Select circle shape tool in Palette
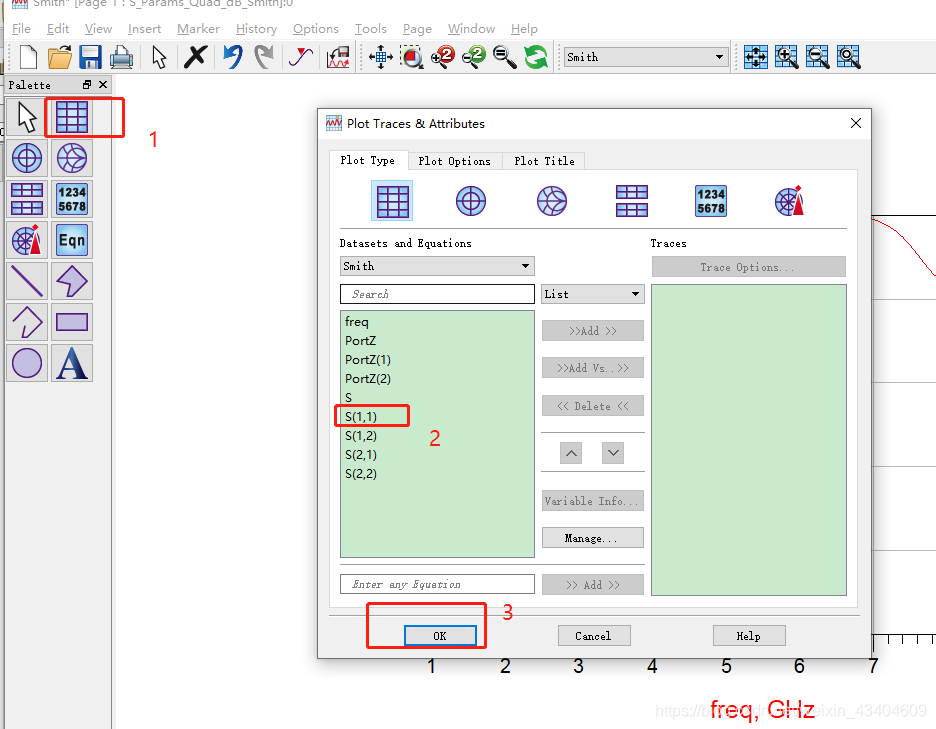This screenshot has height=729, width=936. (27, 363)
